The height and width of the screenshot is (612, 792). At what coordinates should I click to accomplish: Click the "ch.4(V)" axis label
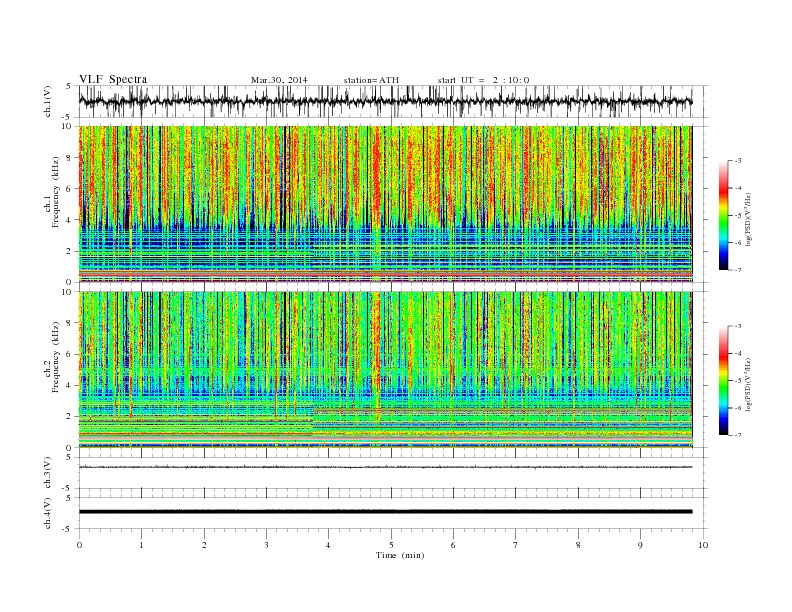pyautogui.click(x=48, y=513)
